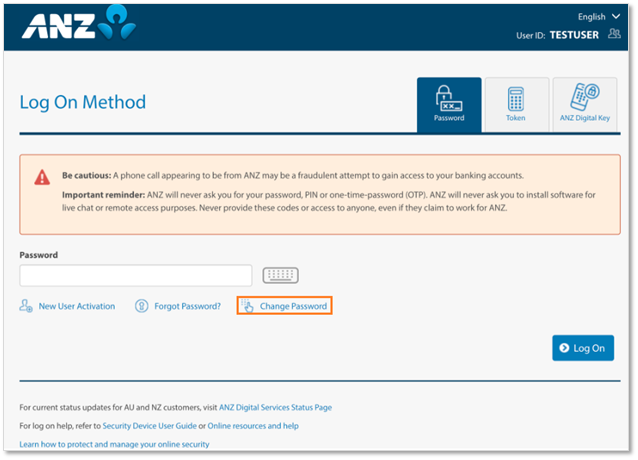Image resolution: width=638 pixels, height=460 pixels.
Task: Click the ANZ logo in header
Action: (x=77, y=28)
